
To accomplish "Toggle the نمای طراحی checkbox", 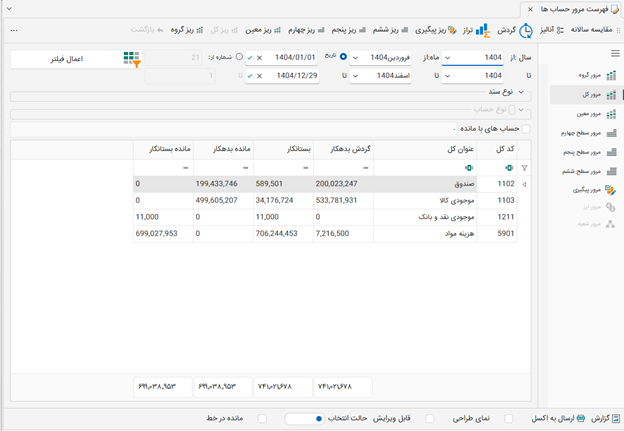I will (509, 419).
